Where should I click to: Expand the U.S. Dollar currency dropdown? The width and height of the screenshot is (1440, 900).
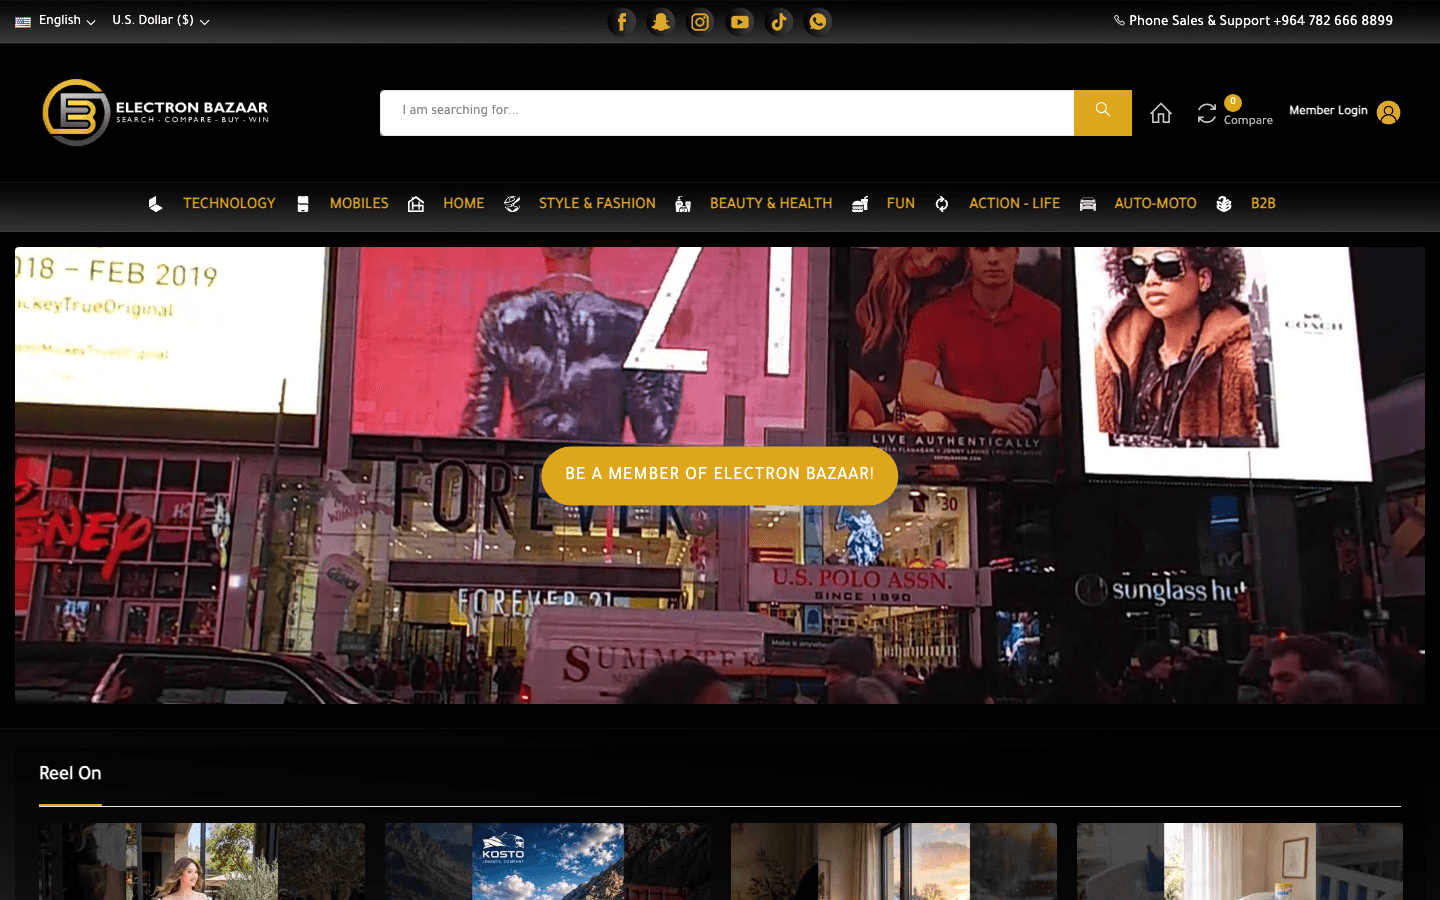161,20
